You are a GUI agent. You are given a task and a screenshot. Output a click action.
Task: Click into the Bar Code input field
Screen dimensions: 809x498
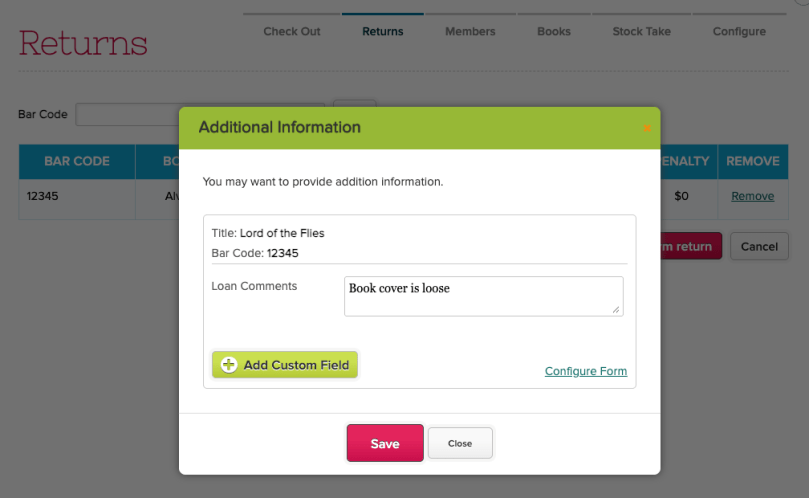click(x=125, y=114)
